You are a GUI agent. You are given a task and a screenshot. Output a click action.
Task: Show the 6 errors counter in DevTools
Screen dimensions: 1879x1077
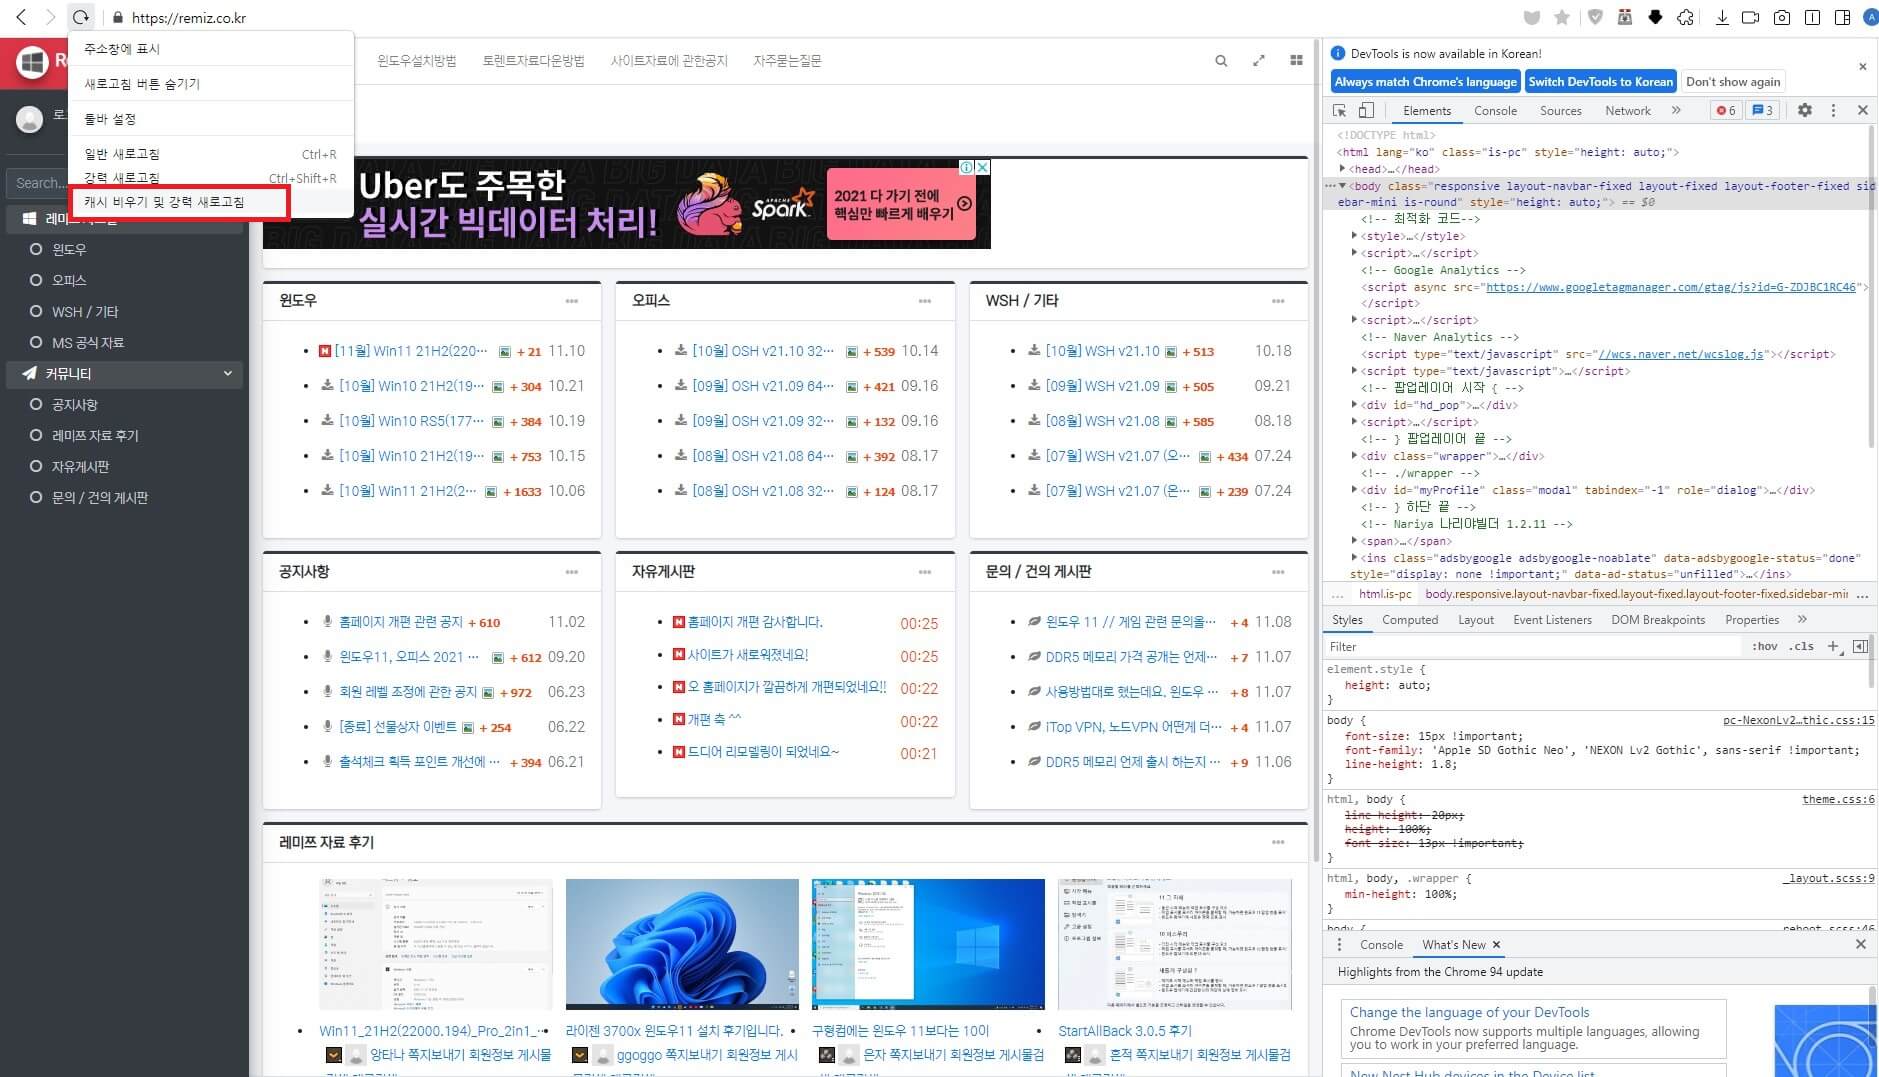point(1726,110)
